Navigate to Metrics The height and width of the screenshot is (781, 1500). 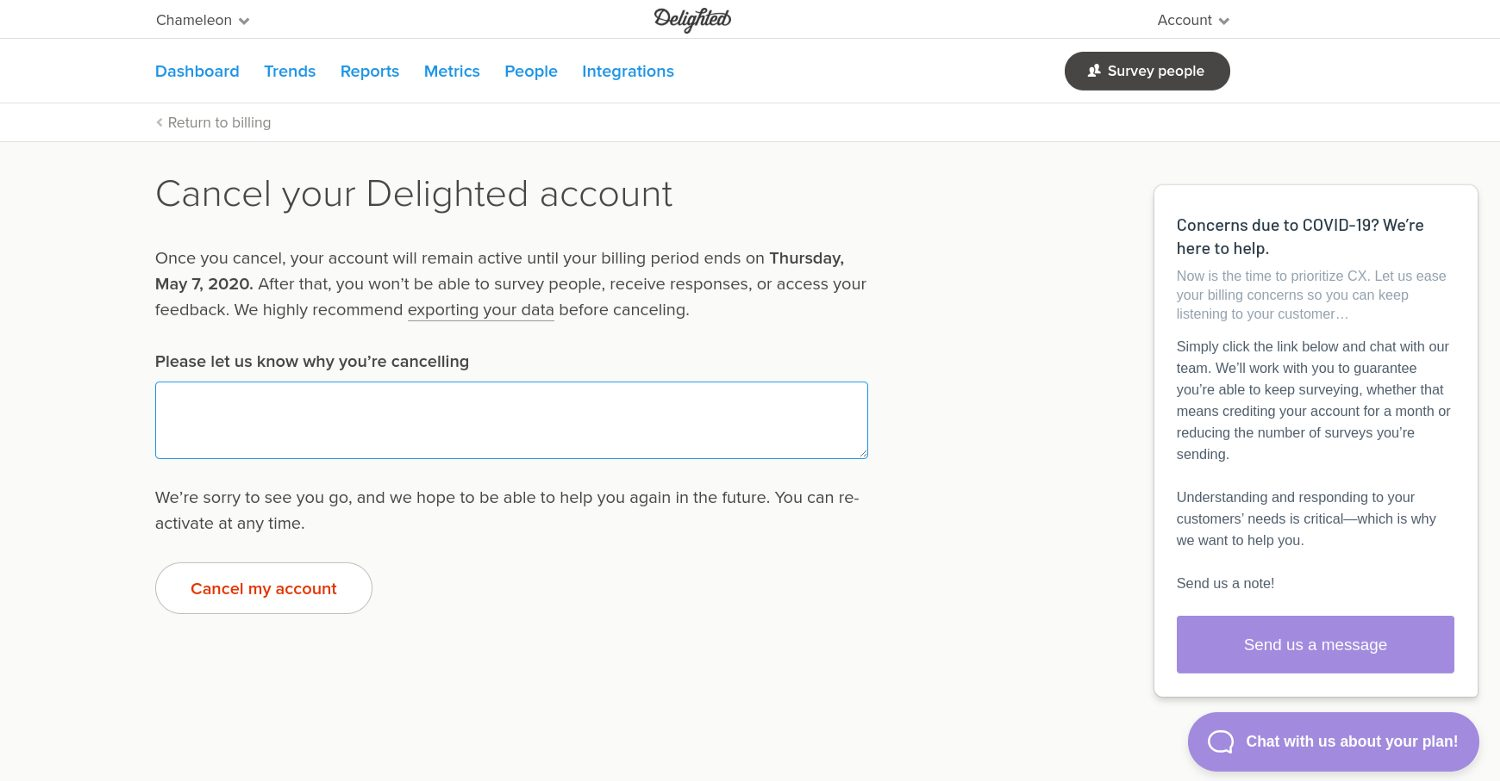point(452,71)
